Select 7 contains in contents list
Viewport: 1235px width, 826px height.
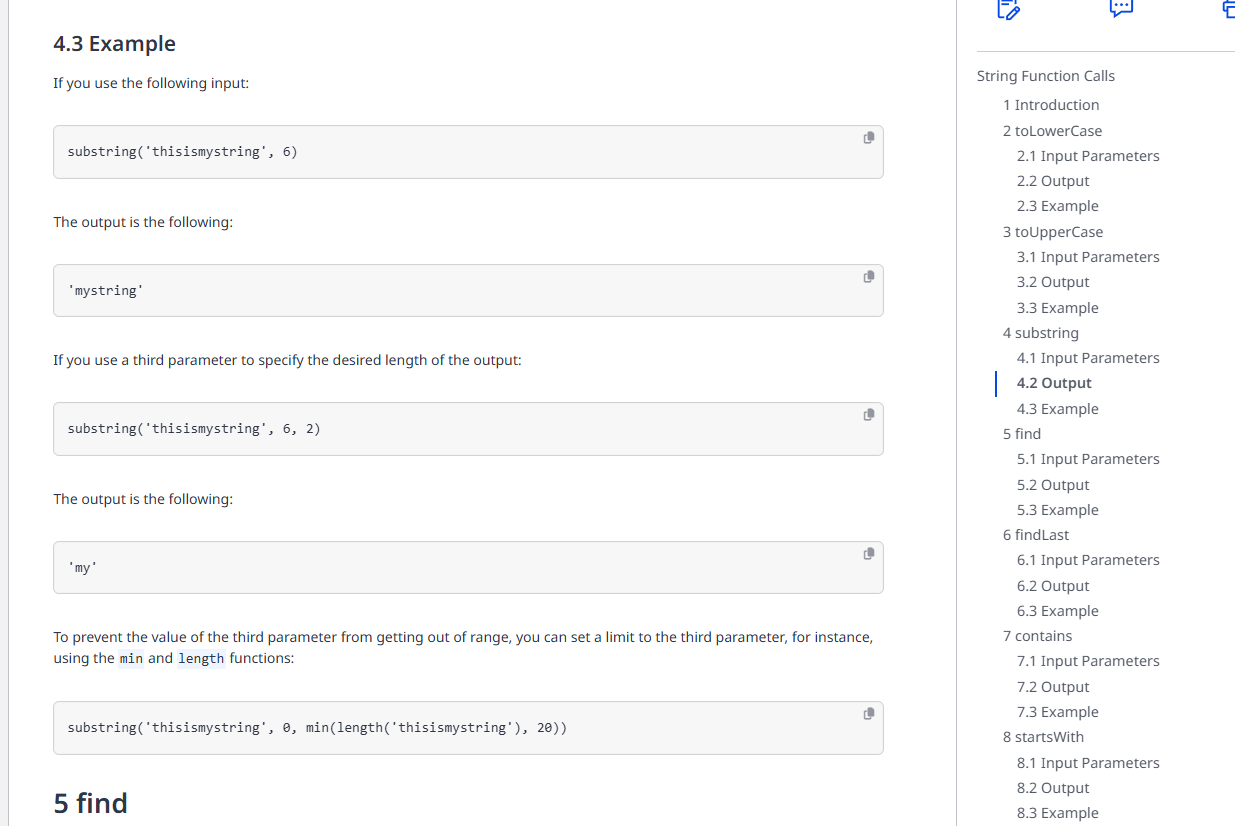[x=1038, y=636]
